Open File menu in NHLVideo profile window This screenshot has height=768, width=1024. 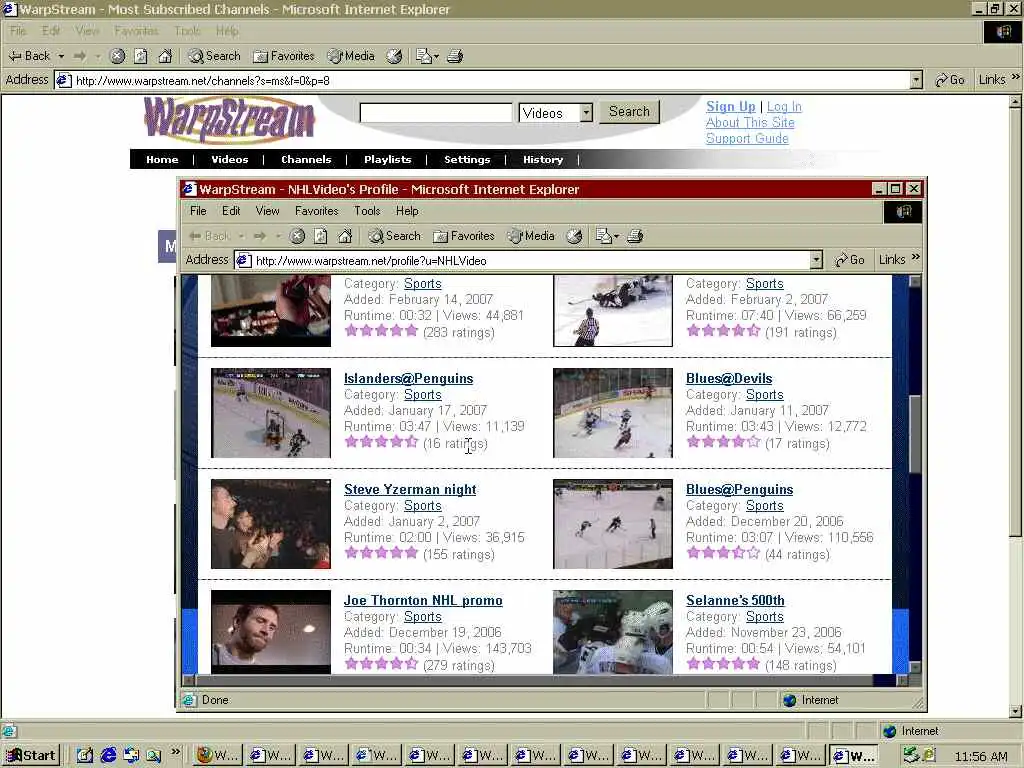(x=198, y=211)
